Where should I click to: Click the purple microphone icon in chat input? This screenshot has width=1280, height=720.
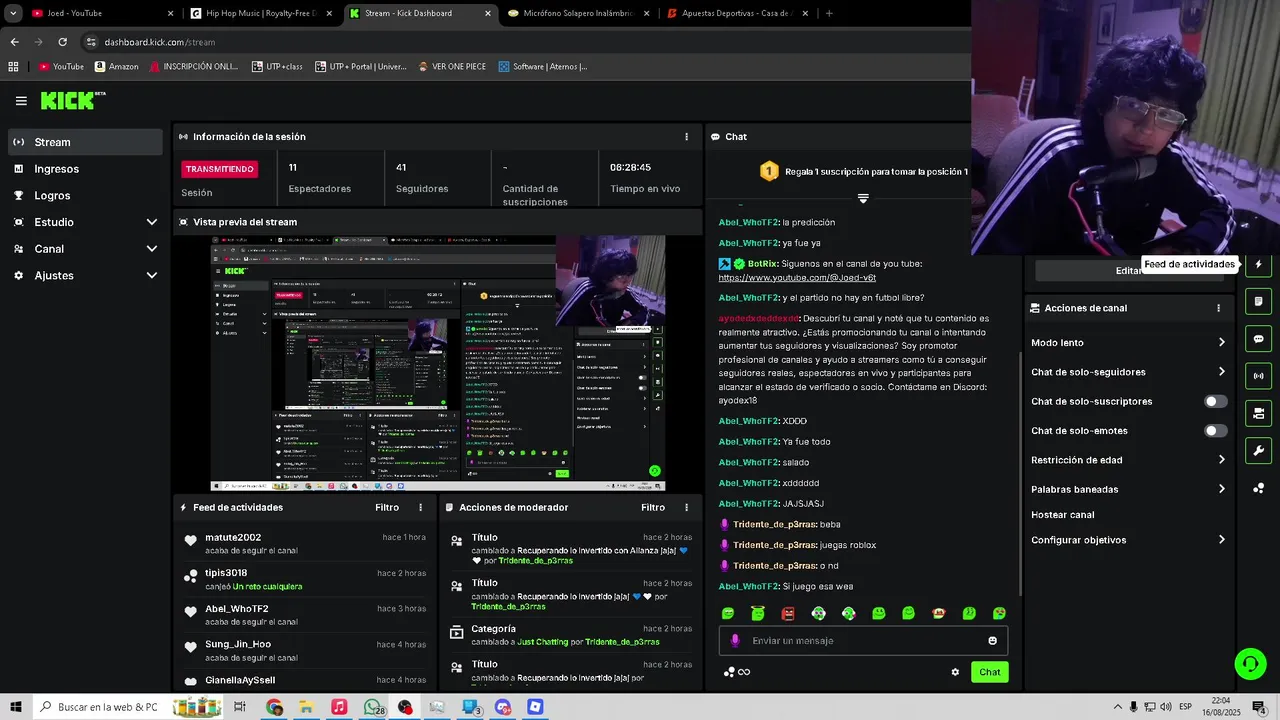pos(735,641)
